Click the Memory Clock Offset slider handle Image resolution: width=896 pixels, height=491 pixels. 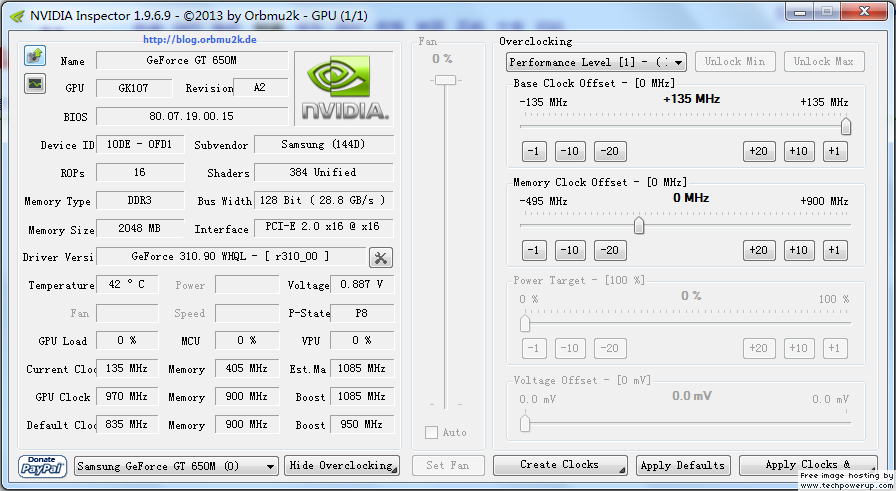coord(639,226)
